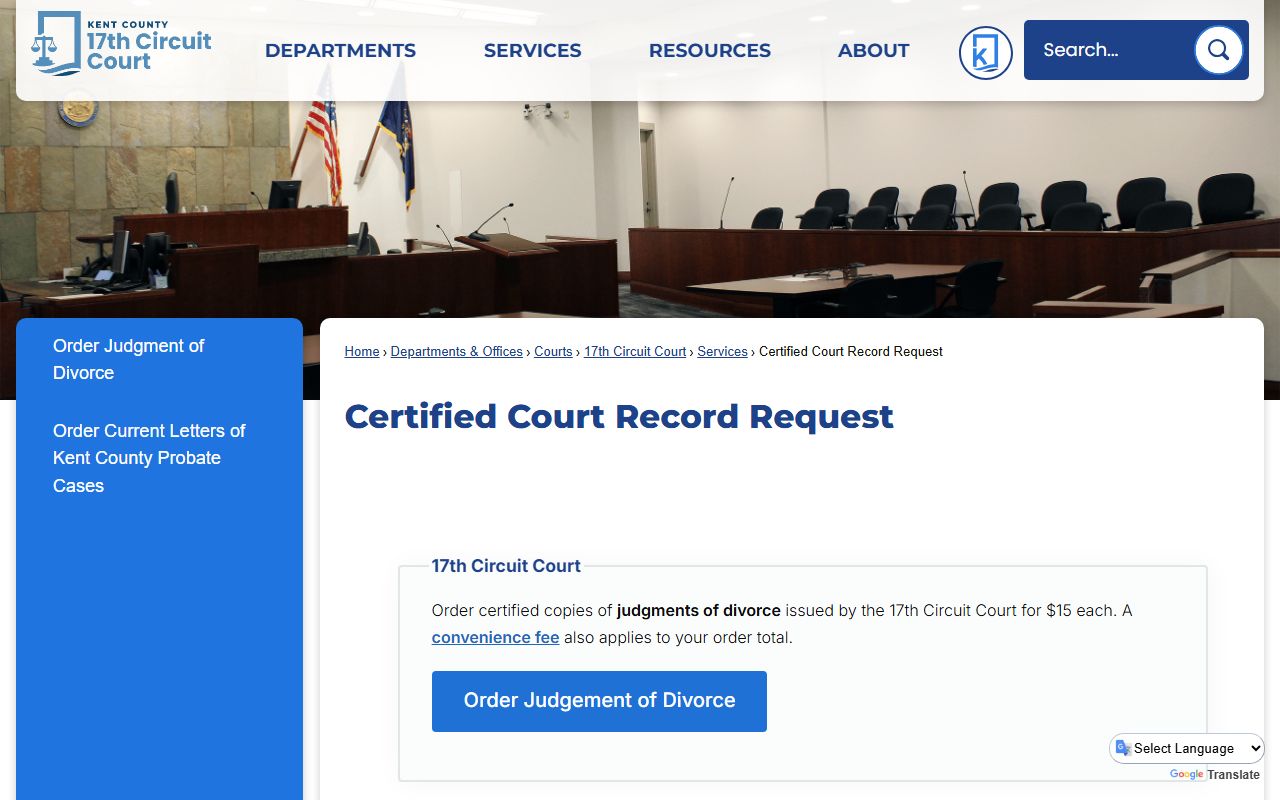1280x800 pixels.
Task: Click the Google Translate label
Action: [1214, 775]
